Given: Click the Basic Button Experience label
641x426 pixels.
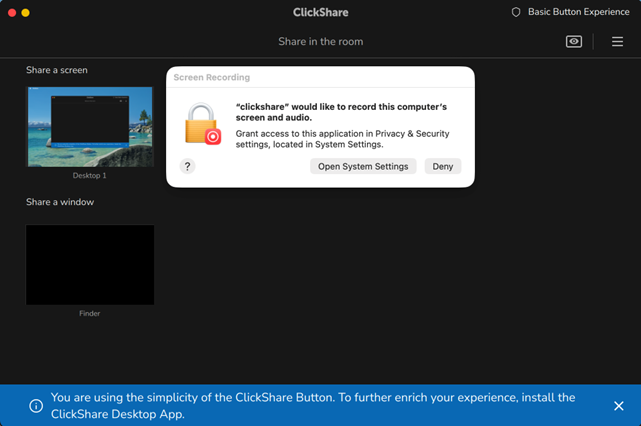Looking at the screenshot, I should 578,12.
